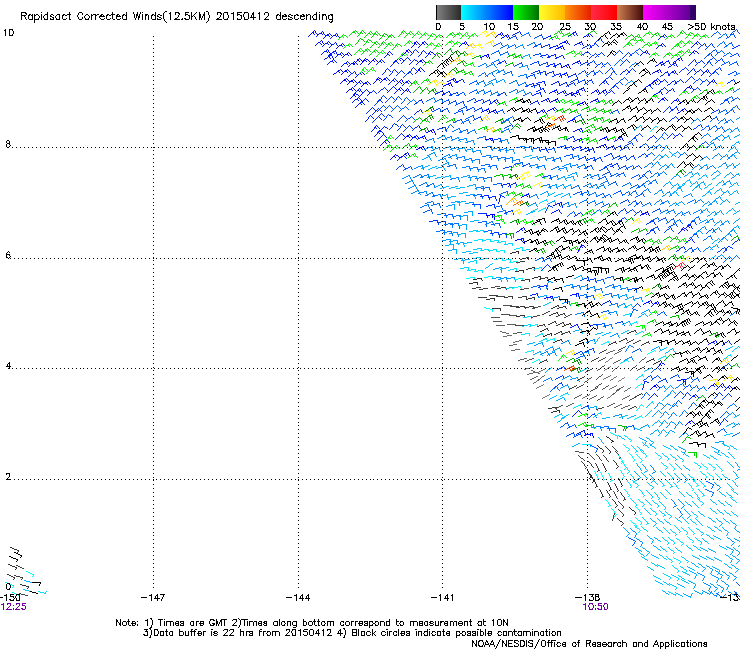Click latitude label '10' on the left axis
740x650 pixels.
[8, 33]
